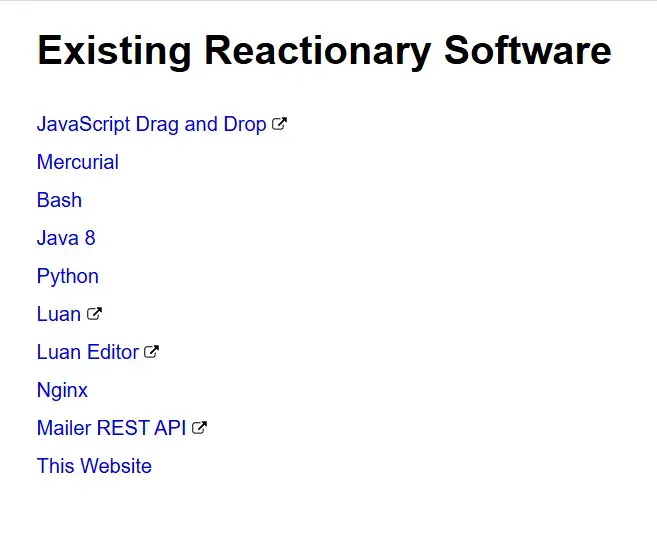Follow the Bash link
657x546 pixels.
(59, 200)
